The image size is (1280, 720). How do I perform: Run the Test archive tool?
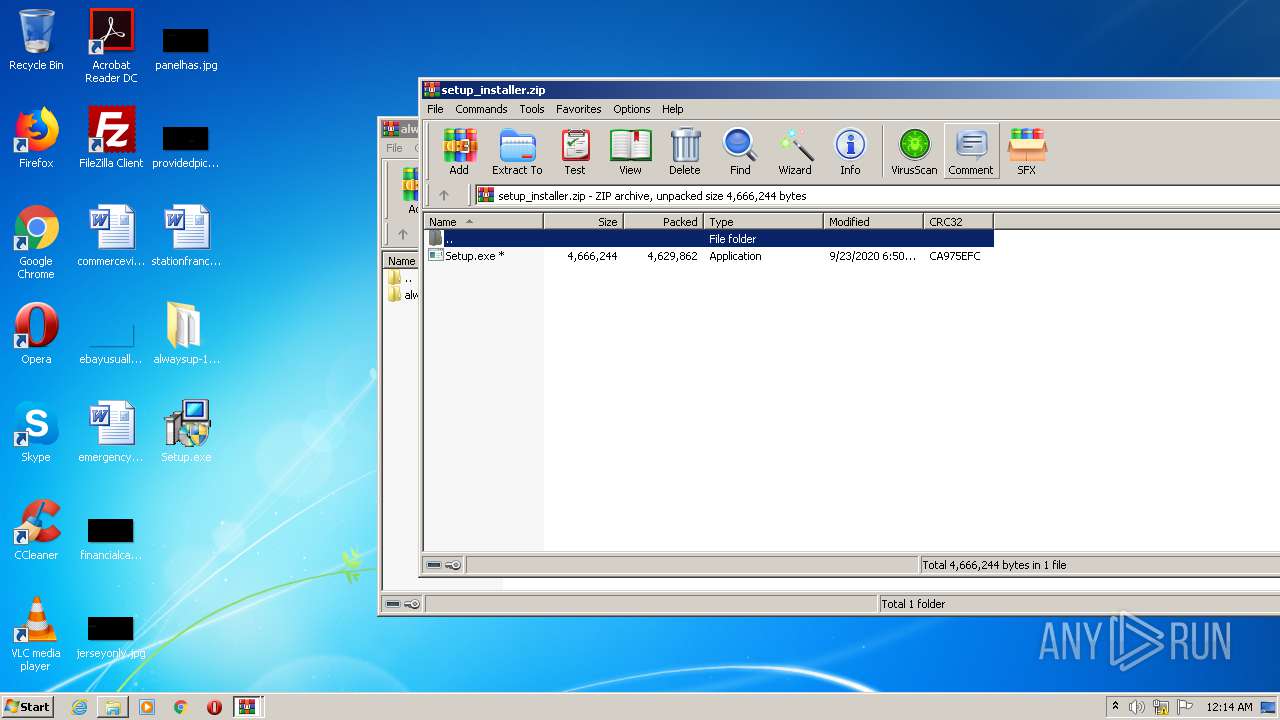point(575,152)
